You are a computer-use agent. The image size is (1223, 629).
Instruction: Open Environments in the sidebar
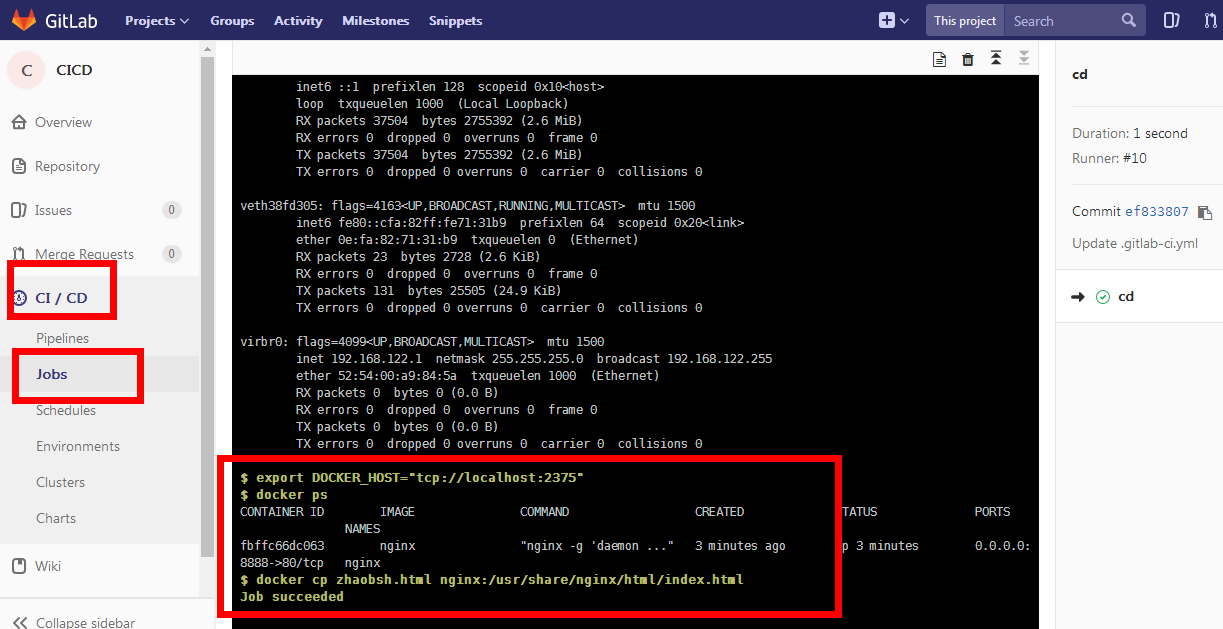(78, 446)
